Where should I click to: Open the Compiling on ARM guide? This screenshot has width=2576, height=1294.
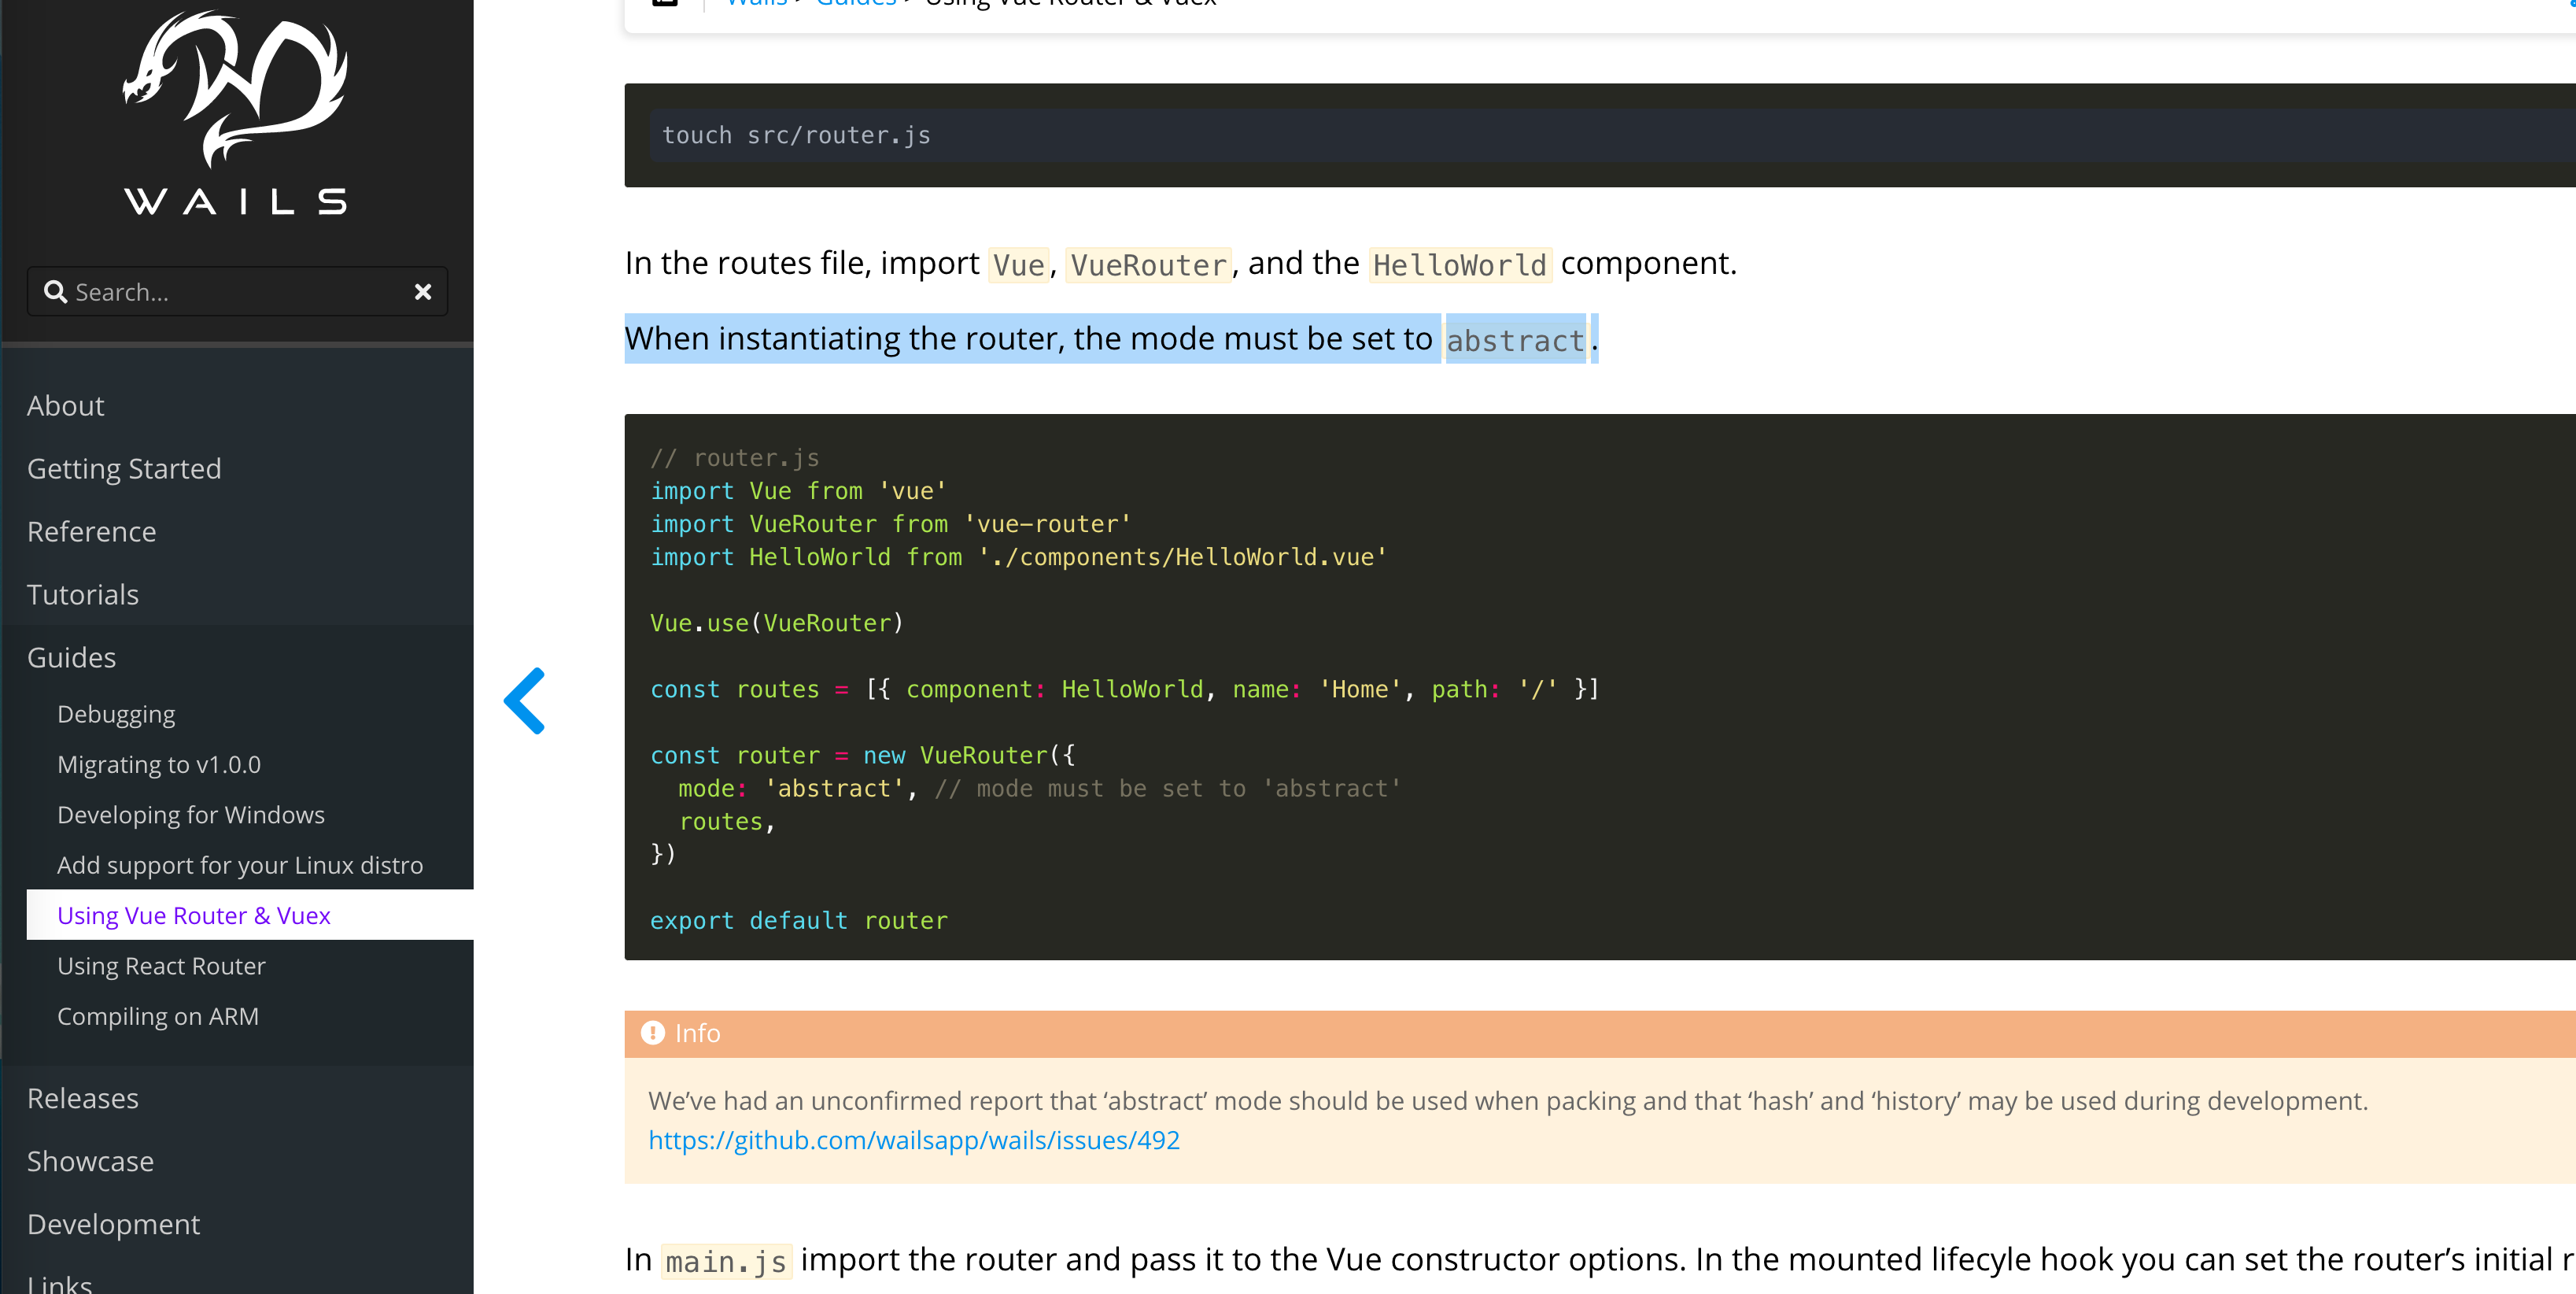point(158,1015)
